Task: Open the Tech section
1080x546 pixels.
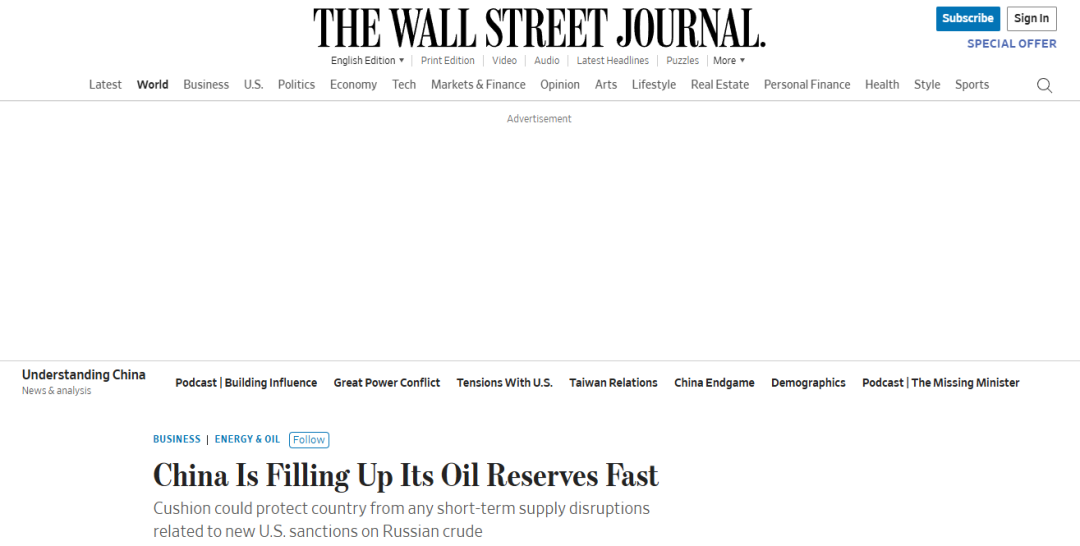Action: (x=404, y=85)
